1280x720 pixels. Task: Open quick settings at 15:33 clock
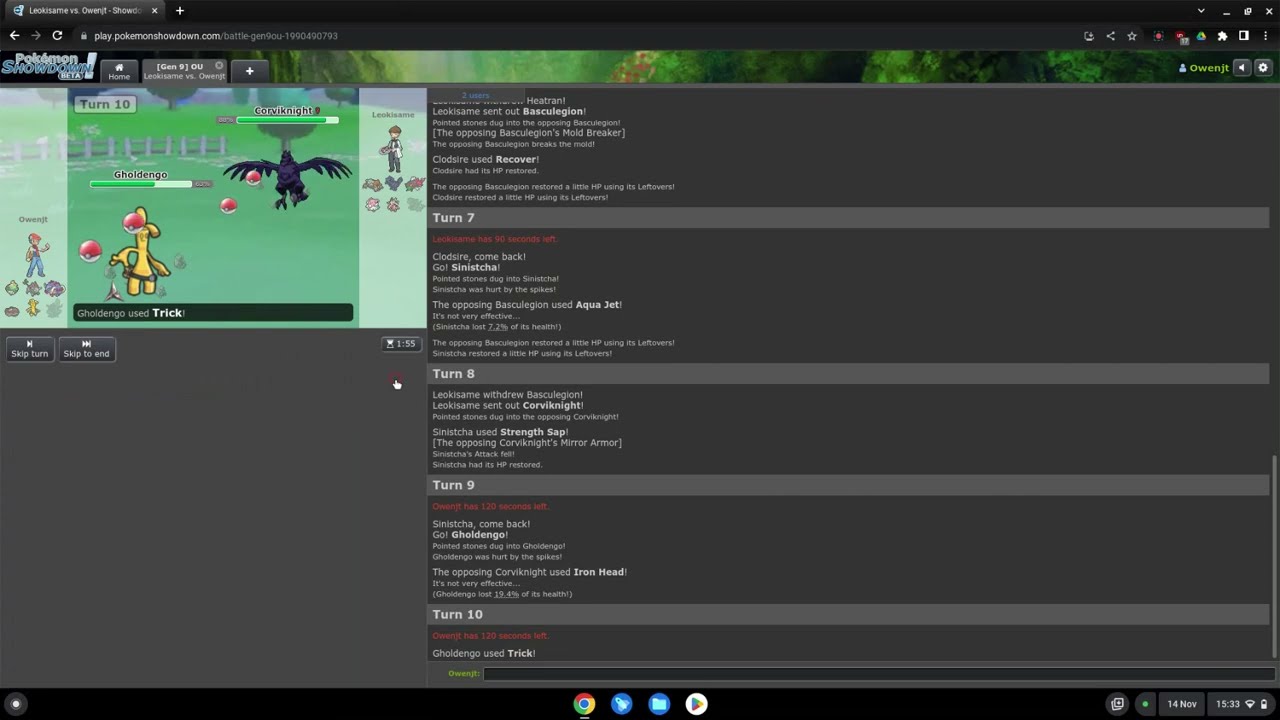pyautogui.click(x=1241, y=704)
